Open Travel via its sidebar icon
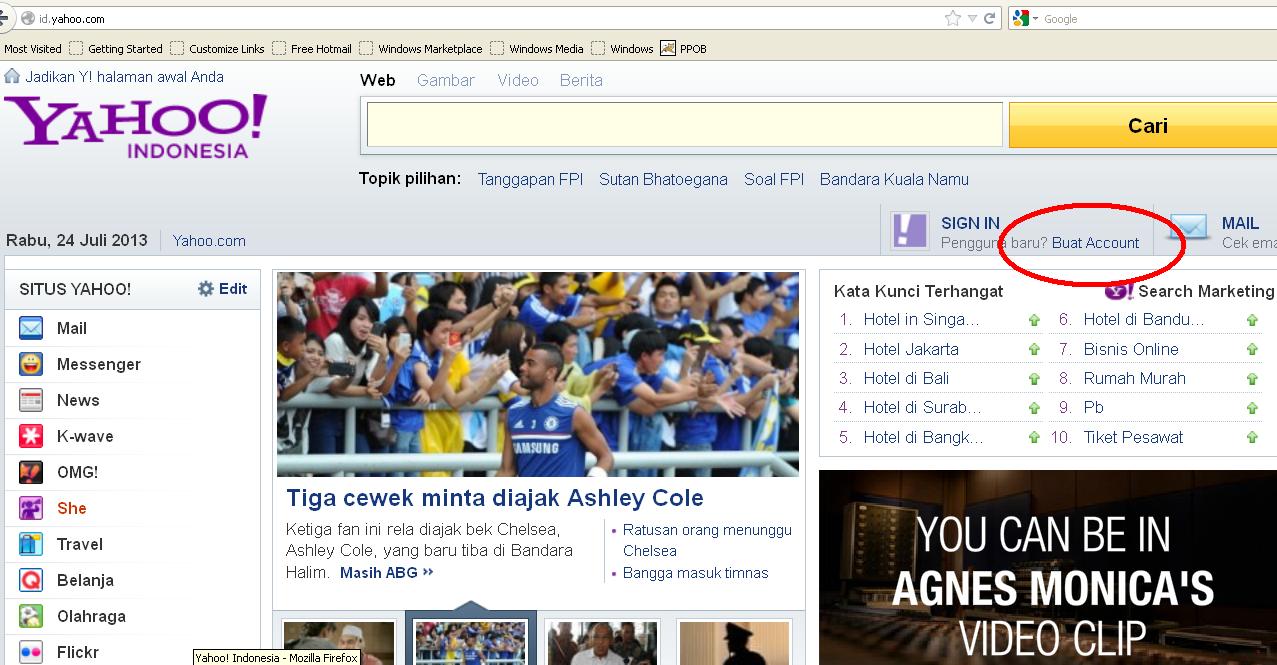 pyautogui.click(x=30, y=544)
